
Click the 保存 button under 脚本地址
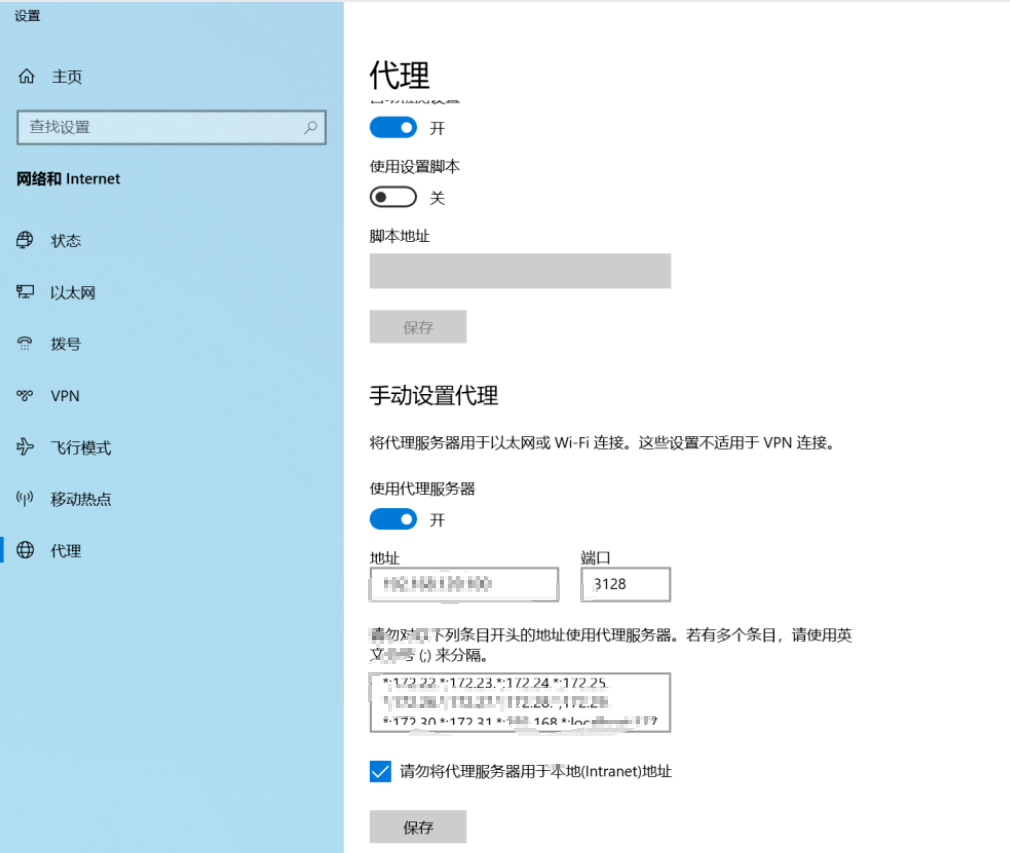[x=417, y=327]
